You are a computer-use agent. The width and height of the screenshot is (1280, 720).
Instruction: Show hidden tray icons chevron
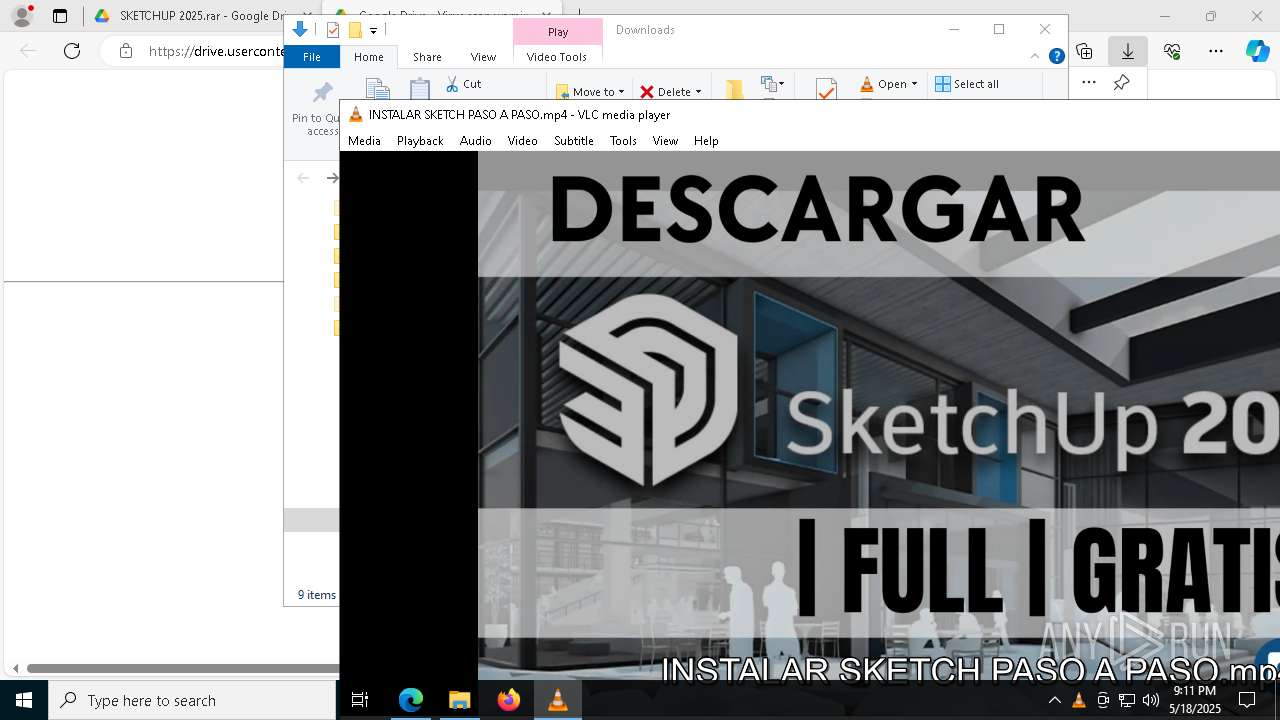point(1054,700)
